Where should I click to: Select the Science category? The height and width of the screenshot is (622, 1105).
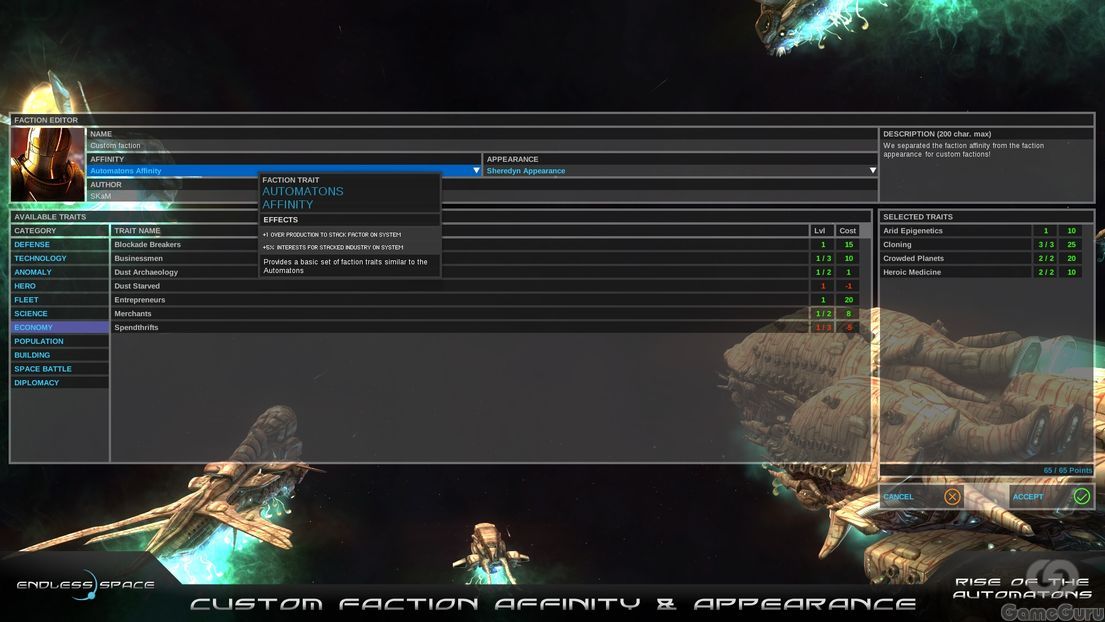tap(60, 313)
